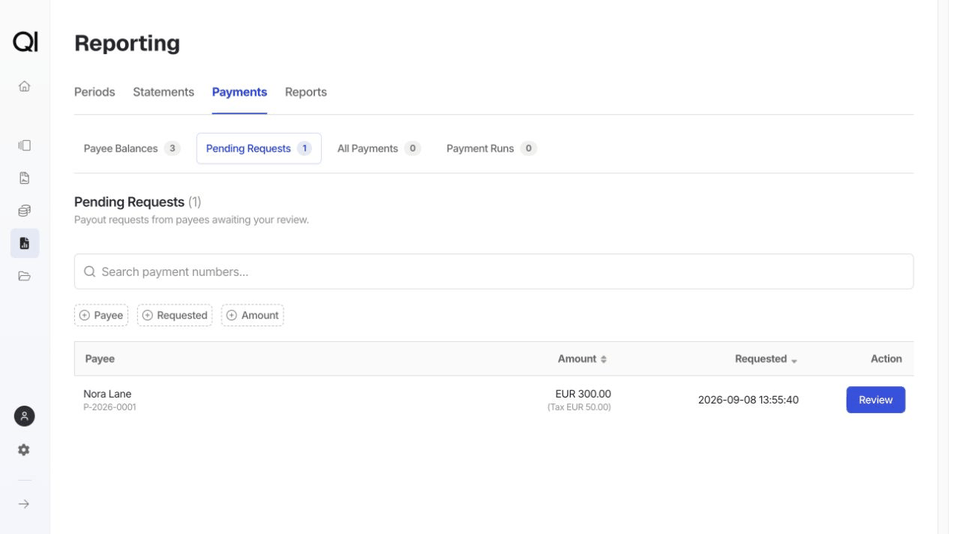This screenshot has height=540, width=960.
Task: Click the Pending Requests (1) section heading
Action: (139, 204)
